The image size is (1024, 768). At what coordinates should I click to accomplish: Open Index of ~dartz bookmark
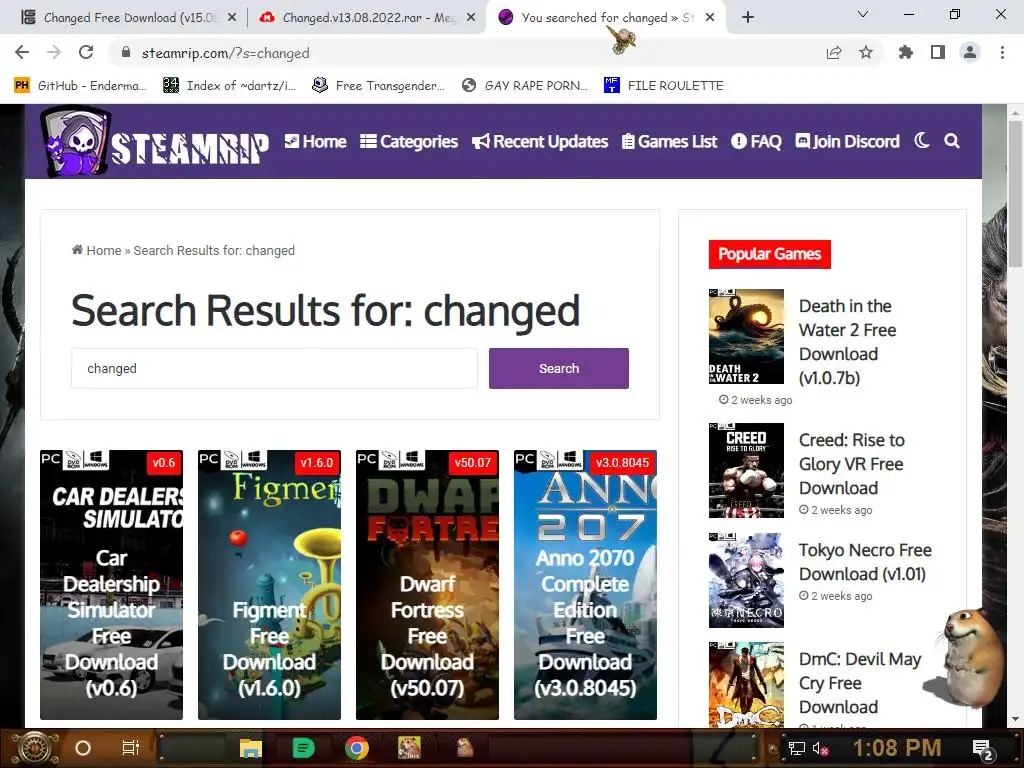(229, 86)
